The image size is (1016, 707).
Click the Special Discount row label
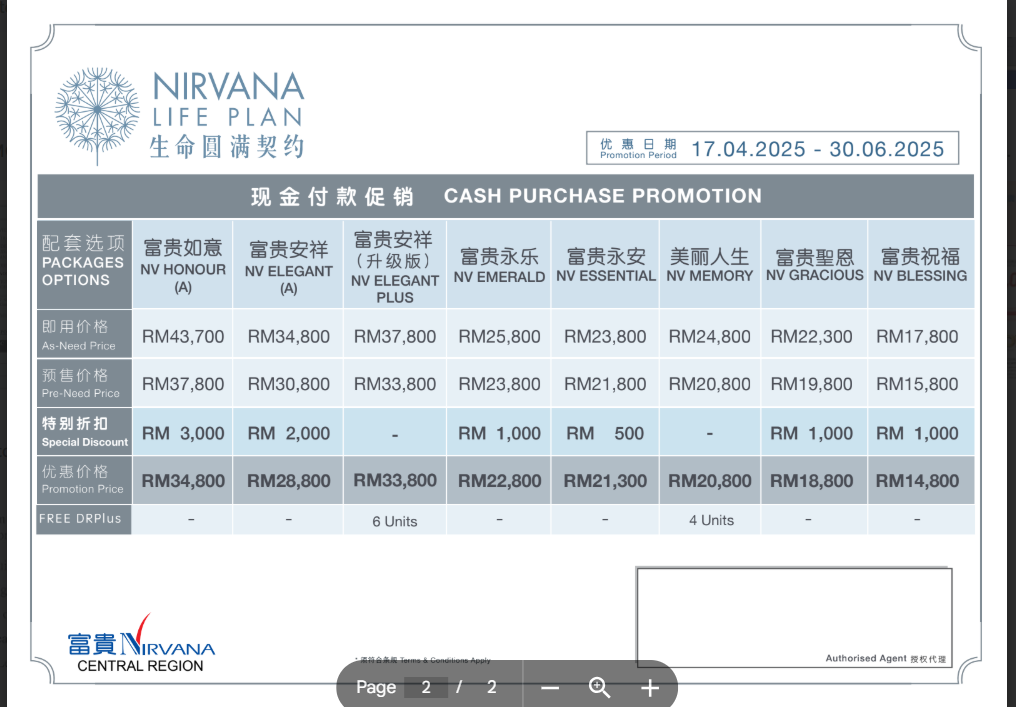[84, 432]
